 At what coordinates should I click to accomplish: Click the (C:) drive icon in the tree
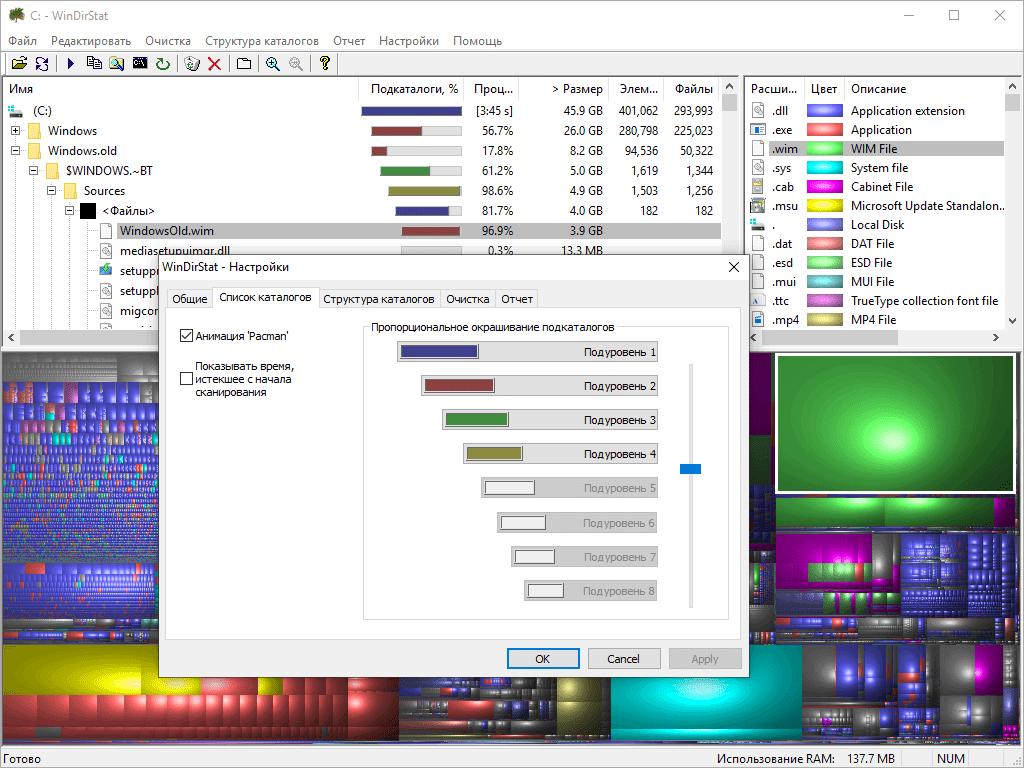tap(15, 110)
